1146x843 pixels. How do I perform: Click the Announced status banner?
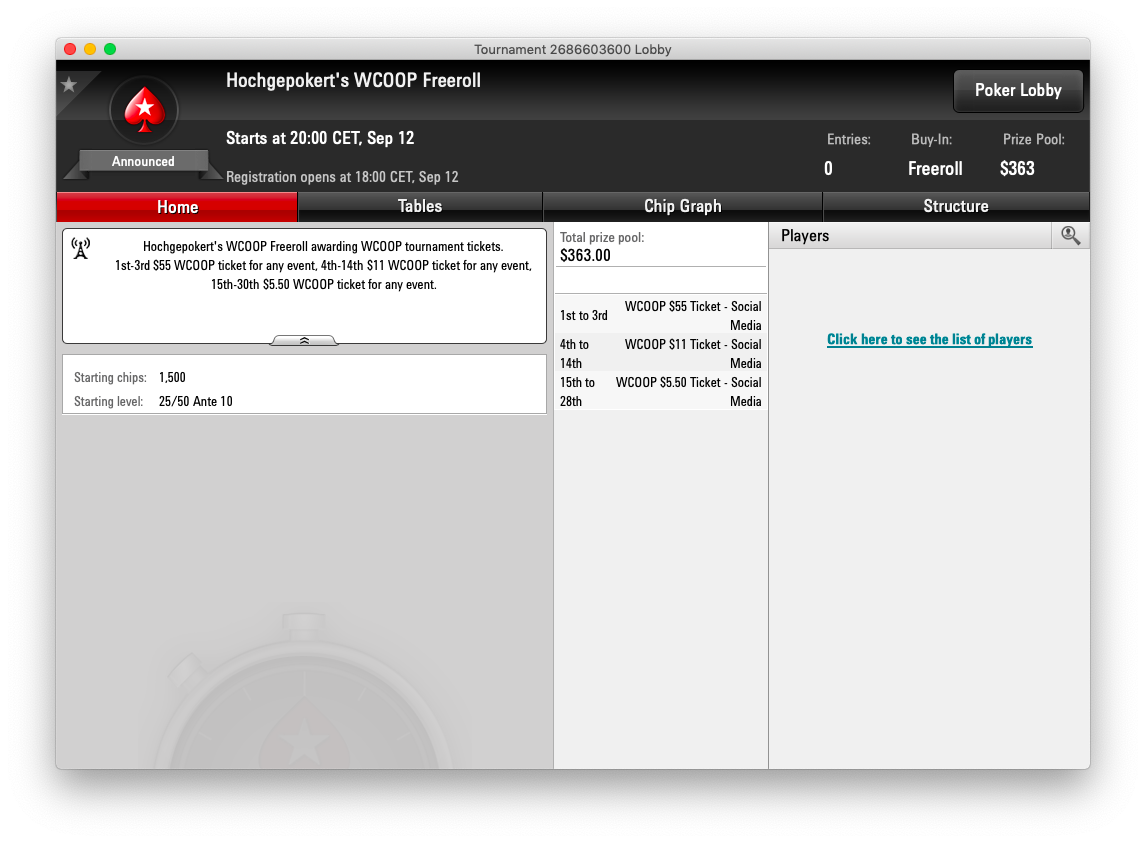coord(143,162)
